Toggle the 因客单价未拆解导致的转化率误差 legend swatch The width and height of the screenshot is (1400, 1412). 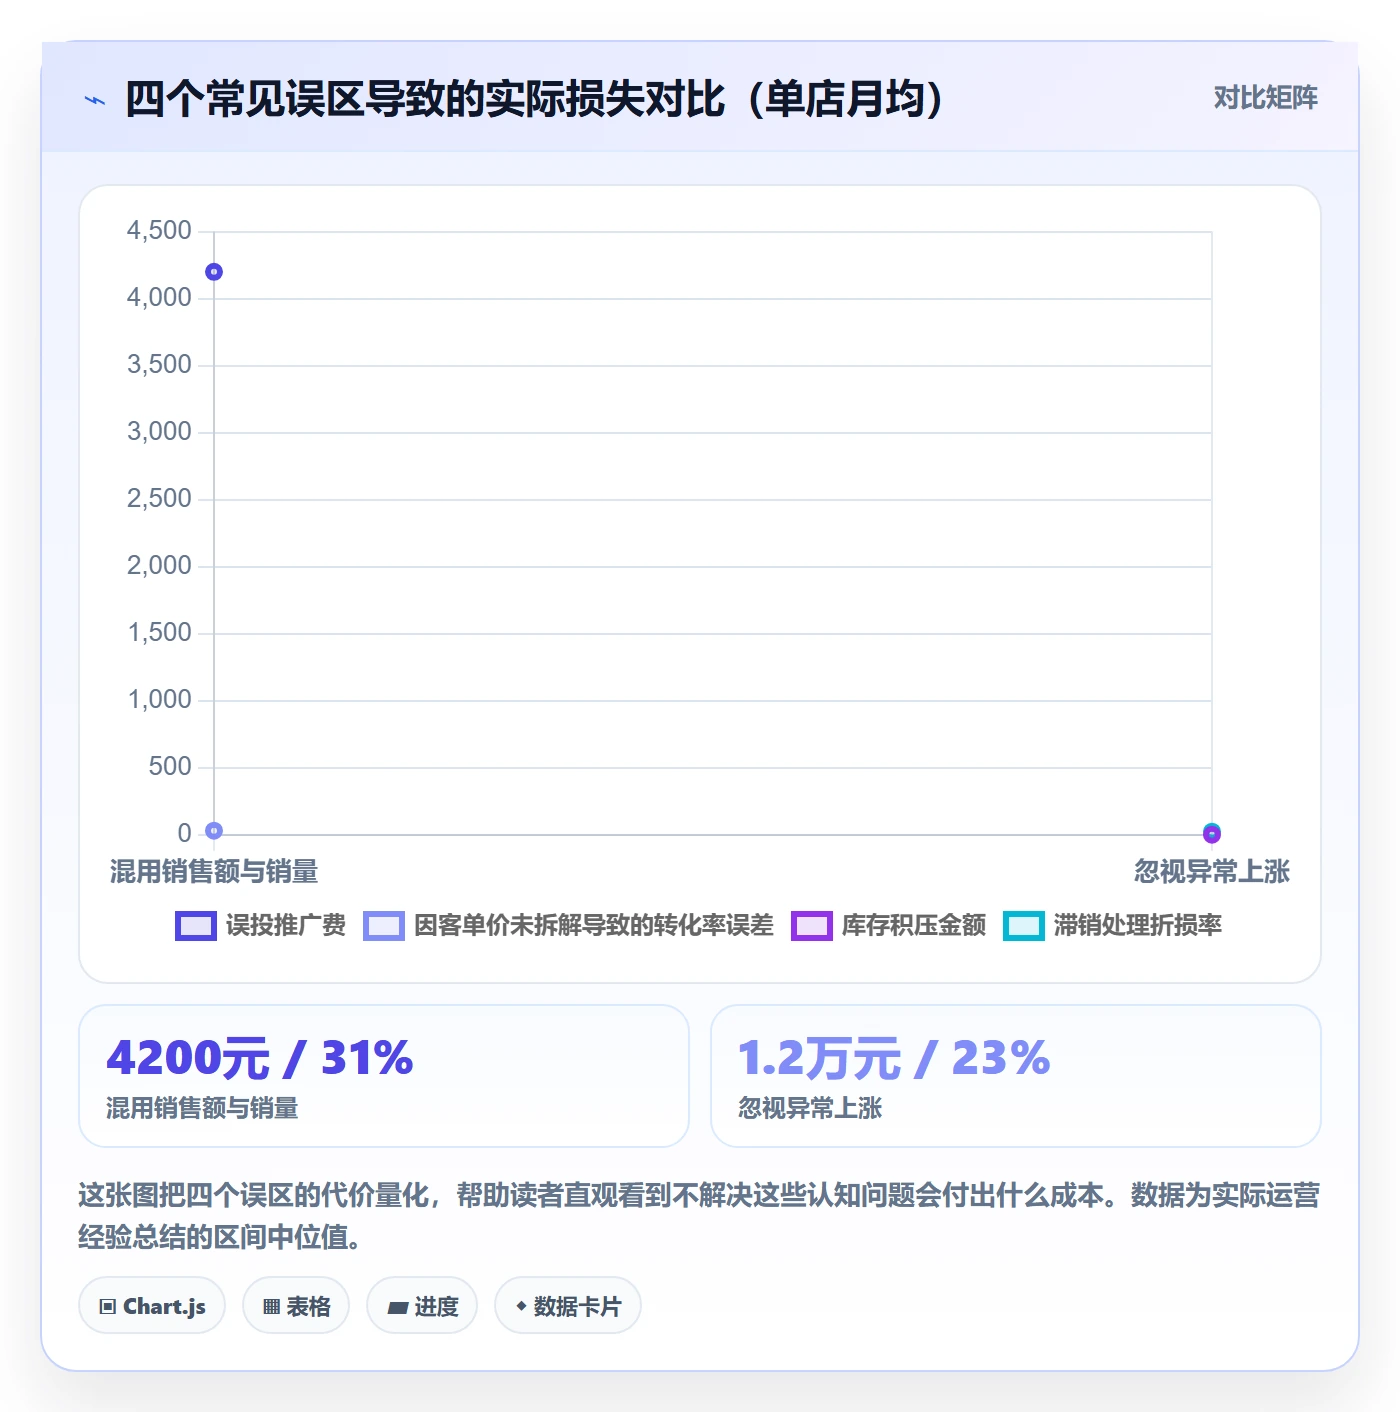384,926
